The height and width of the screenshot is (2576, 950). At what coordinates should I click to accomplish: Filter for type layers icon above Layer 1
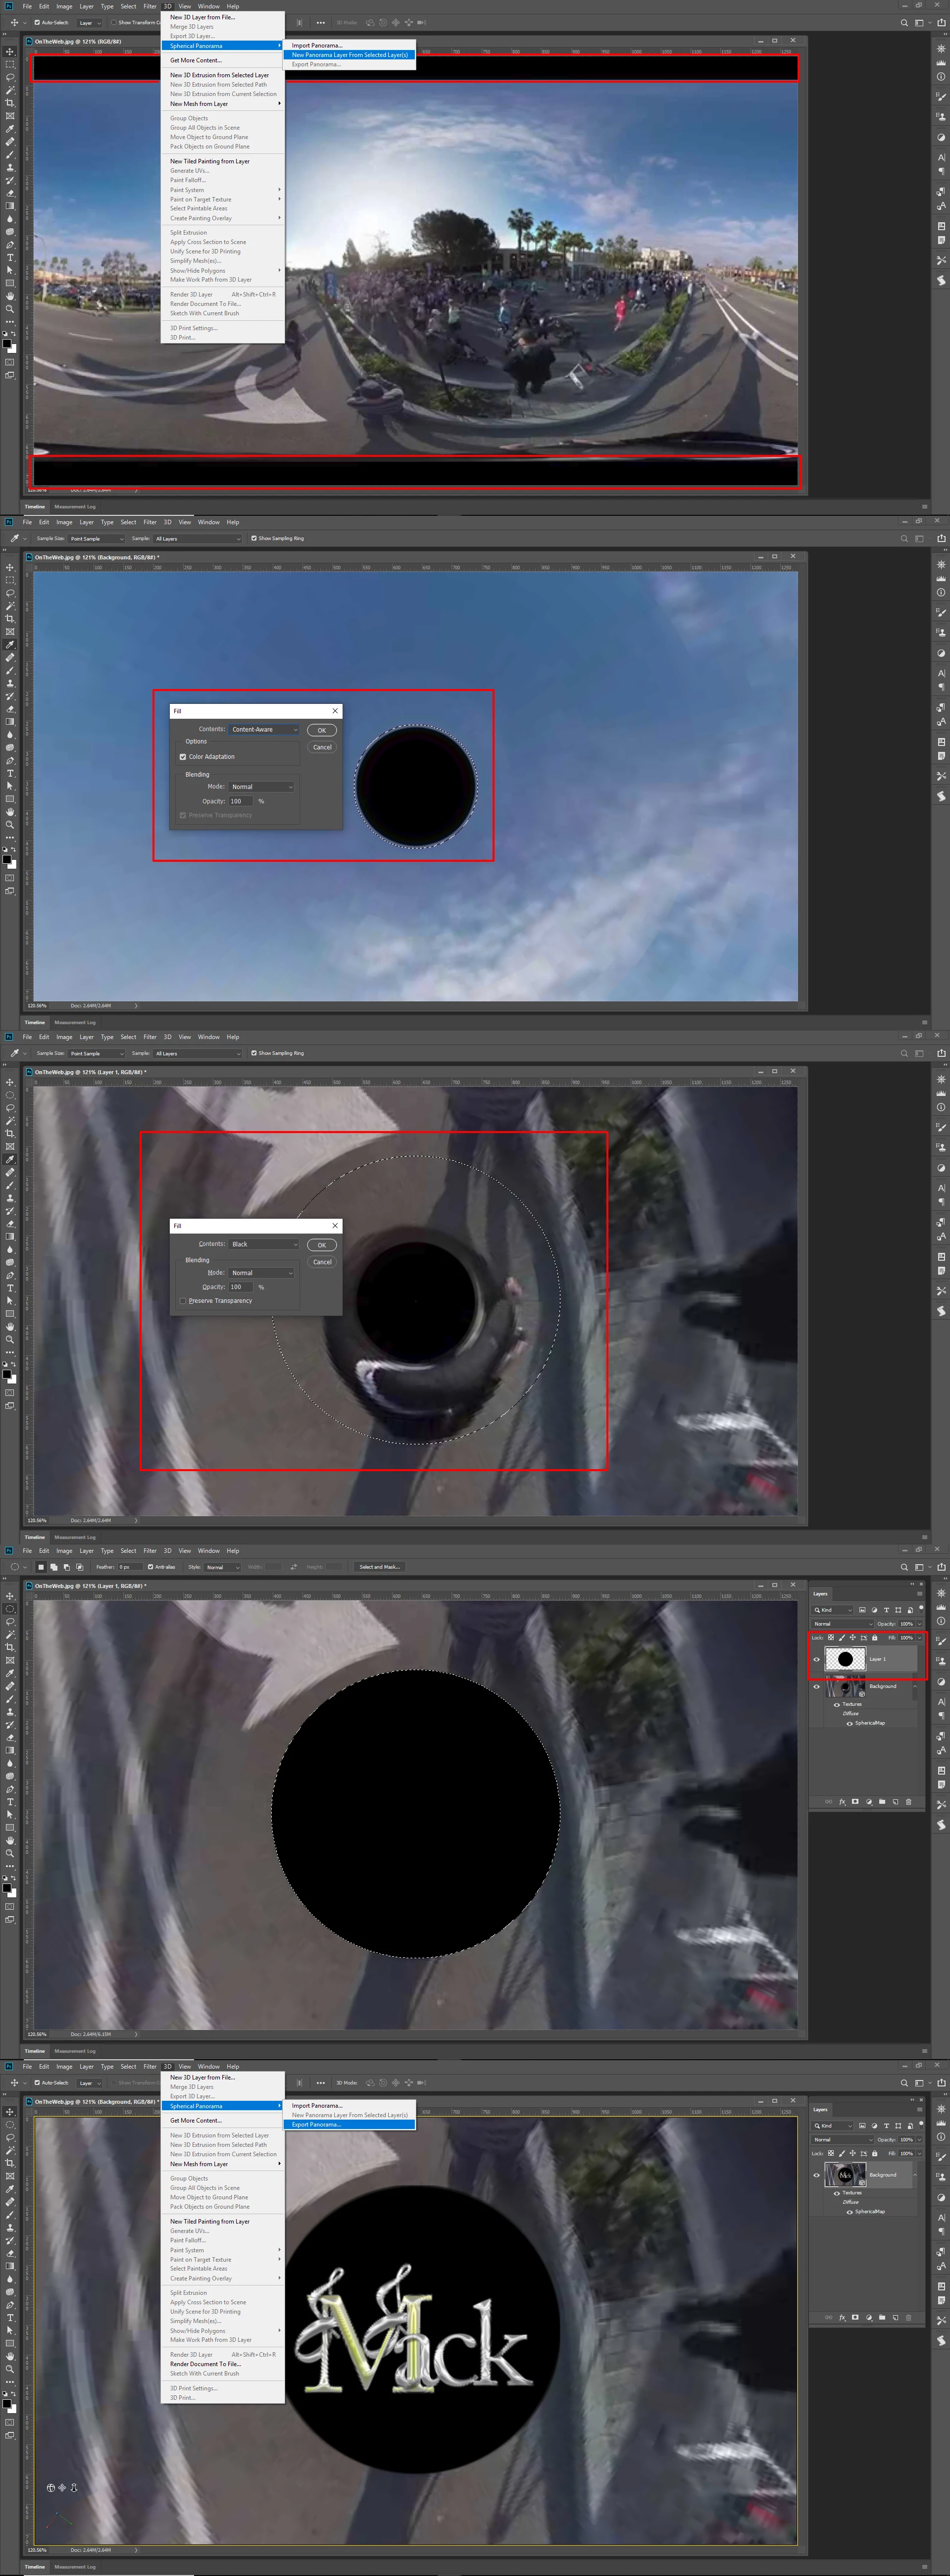coord(886,1610)
